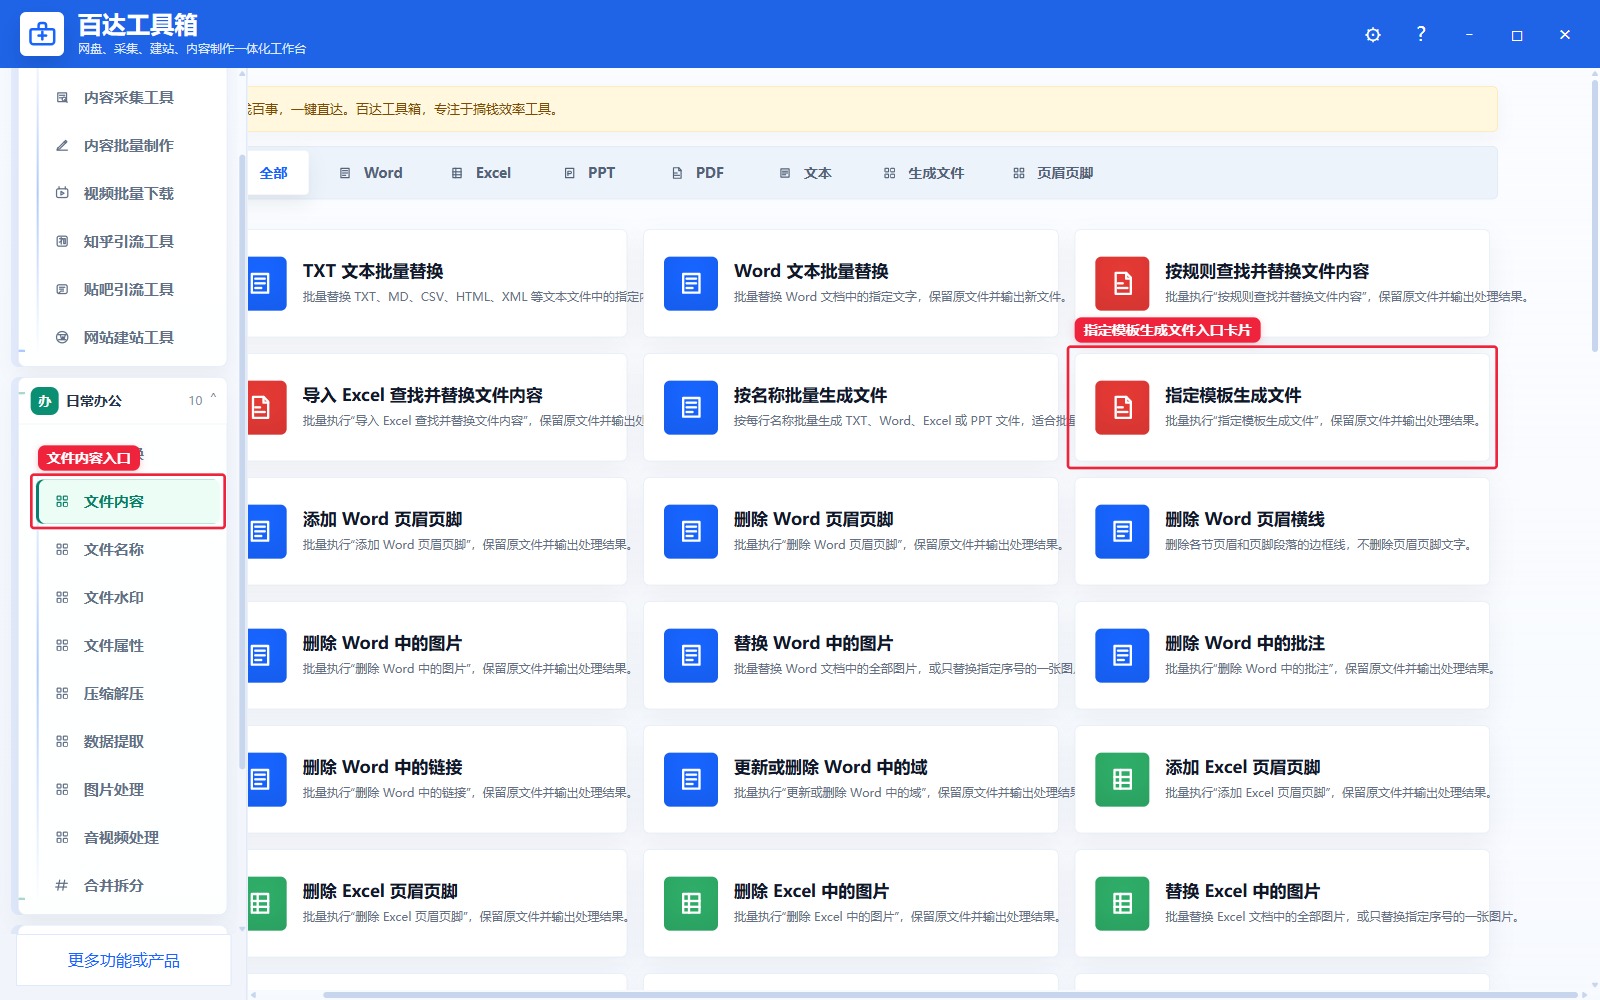Open settings via the gear icon
This screenshot has height=1000, width=1600.
pyautogui.click(x=1373, y=35)
